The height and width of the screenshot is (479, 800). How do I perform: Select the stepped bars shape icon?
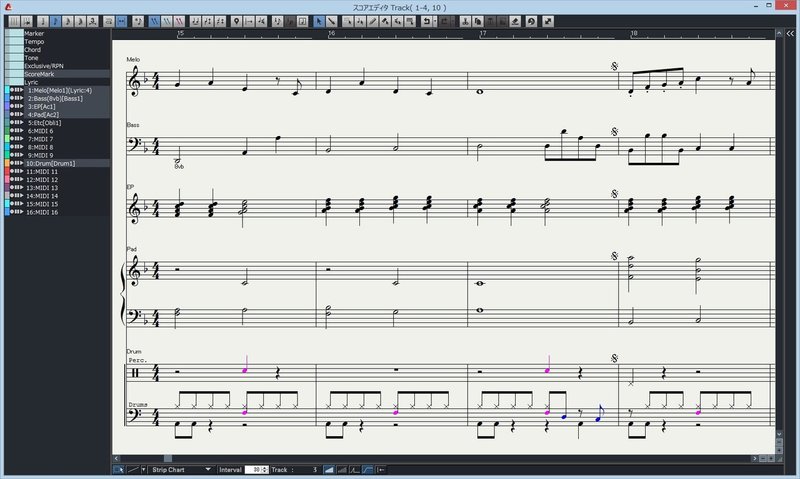[342, 470]
